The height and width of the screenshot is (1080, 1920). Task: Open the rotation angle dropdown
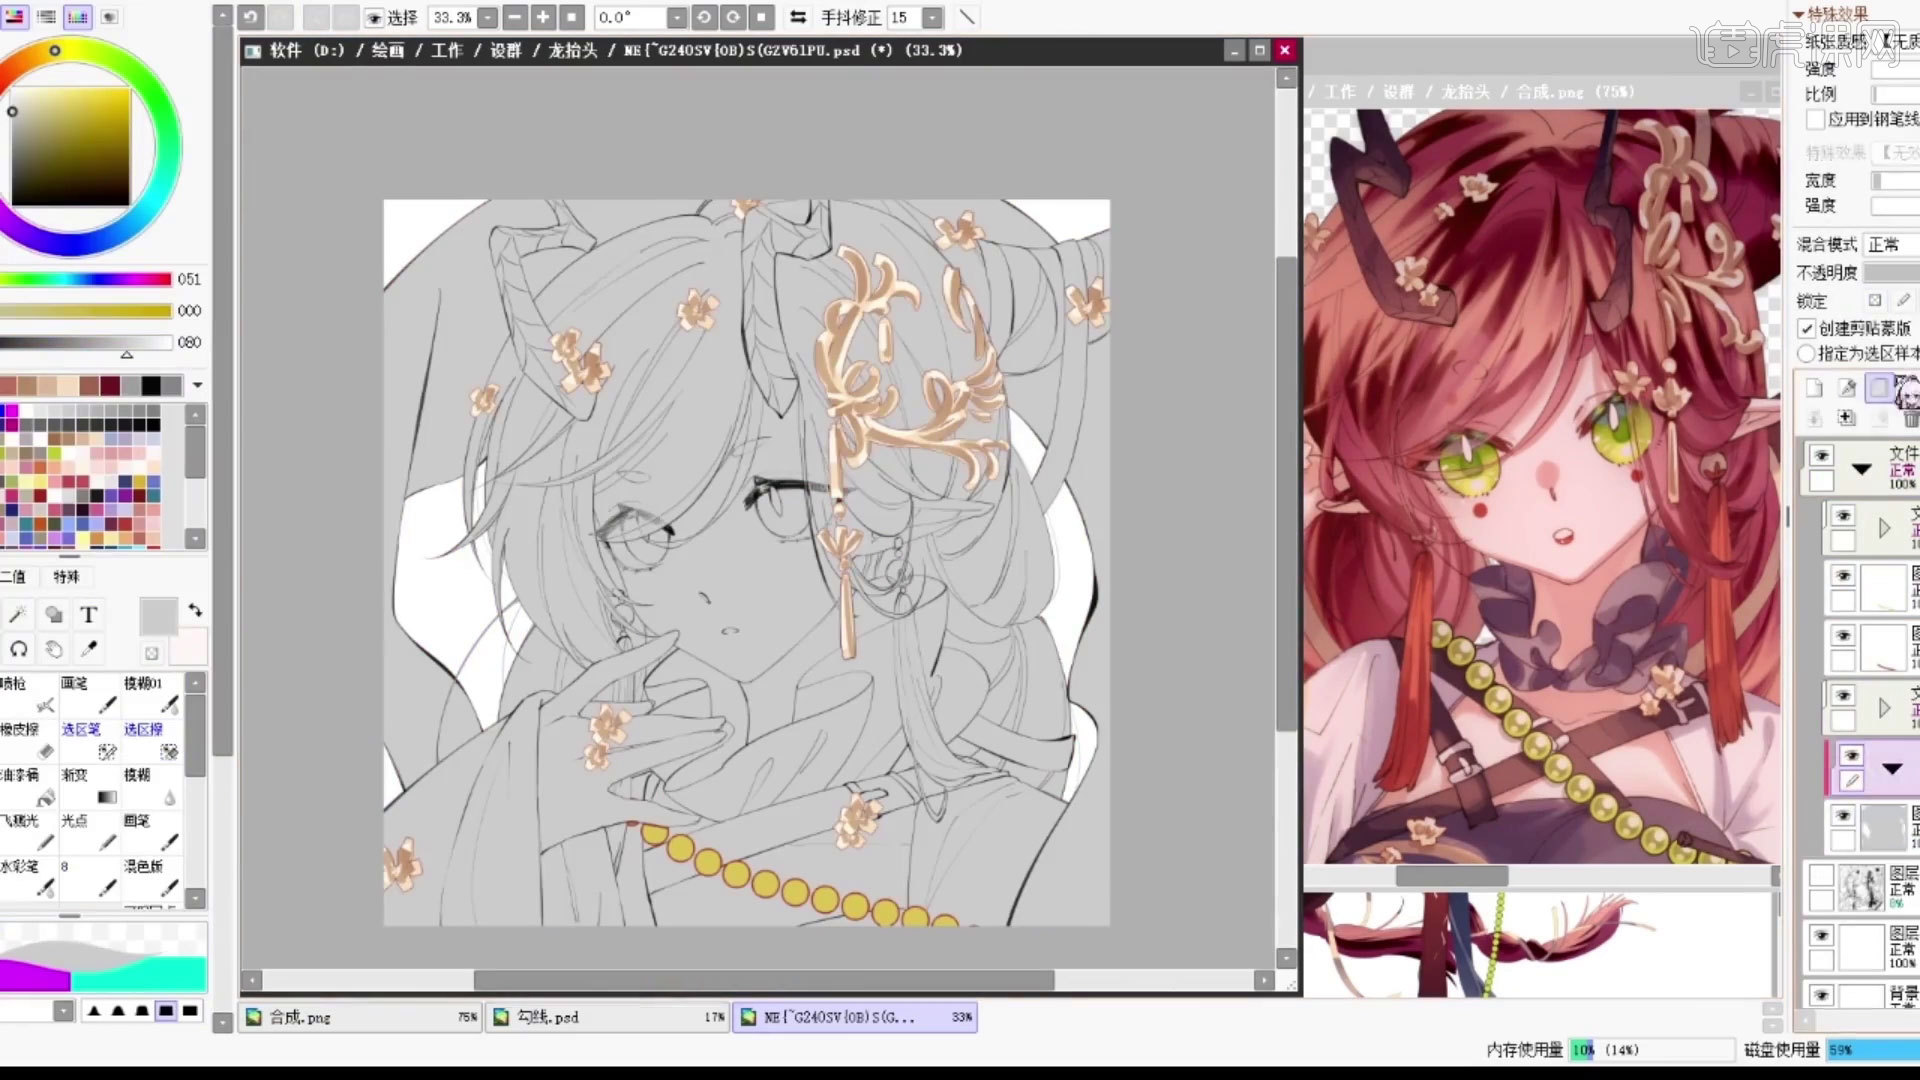coord(676,18)
